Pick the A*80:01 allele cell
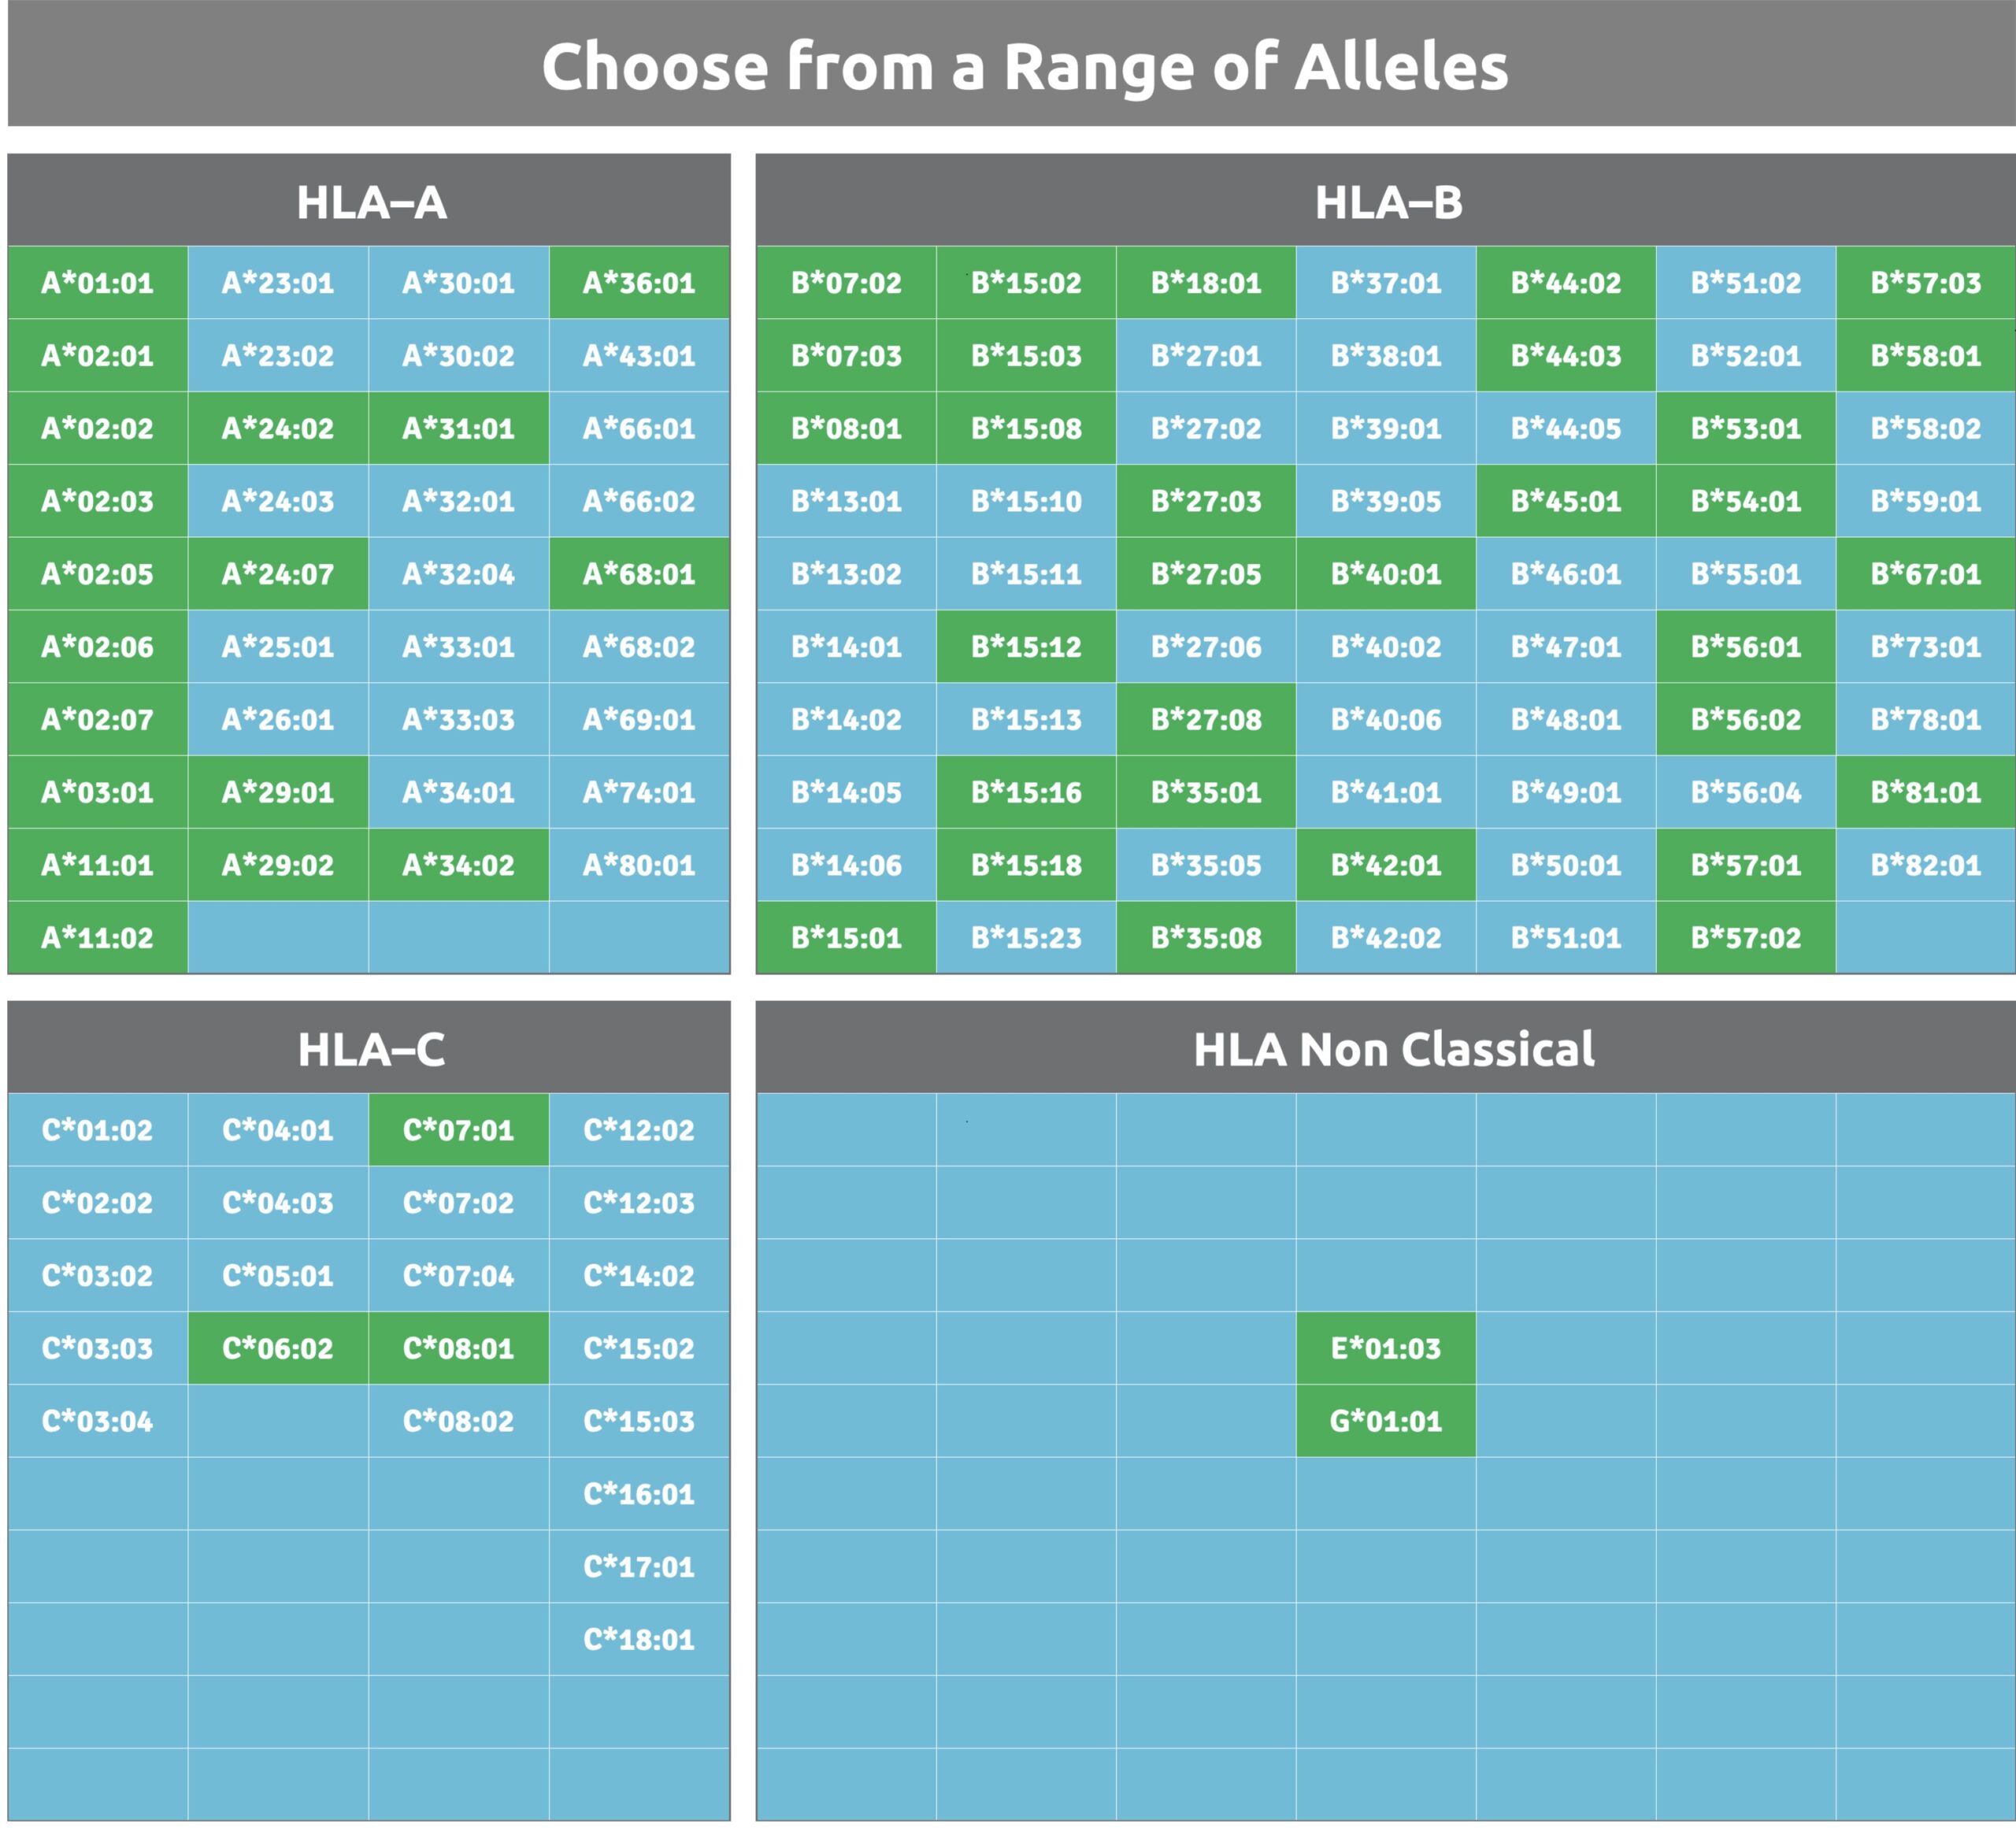The image size is (2016, 1828). (x=639, y=865)
